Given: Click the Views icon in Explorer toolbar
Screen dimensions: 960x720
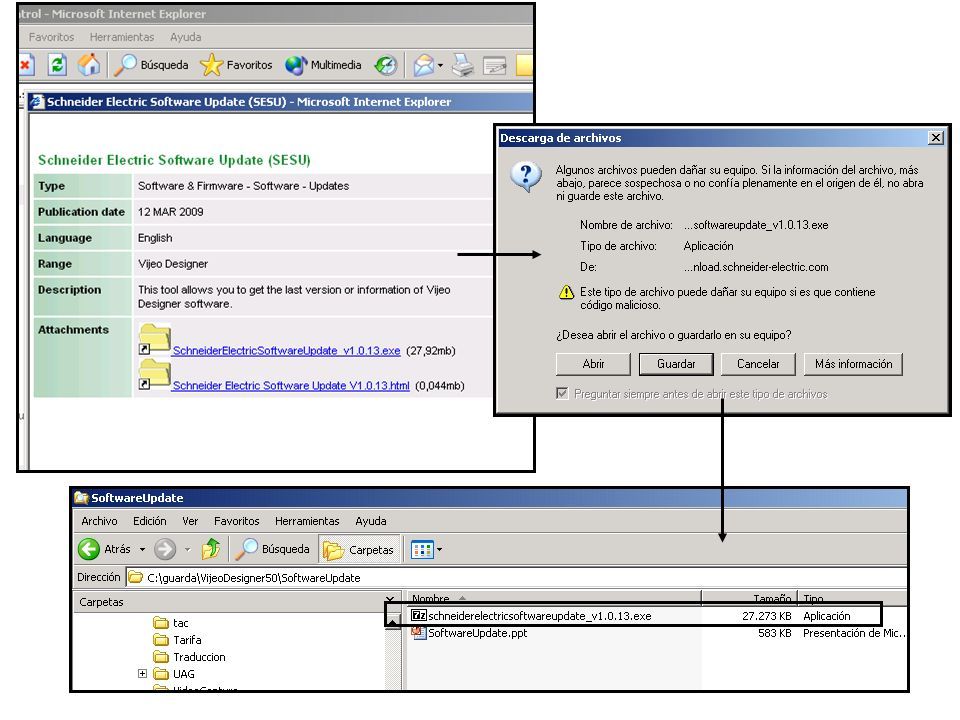Looking at the screenshot, I should click(x=422, y=550).
